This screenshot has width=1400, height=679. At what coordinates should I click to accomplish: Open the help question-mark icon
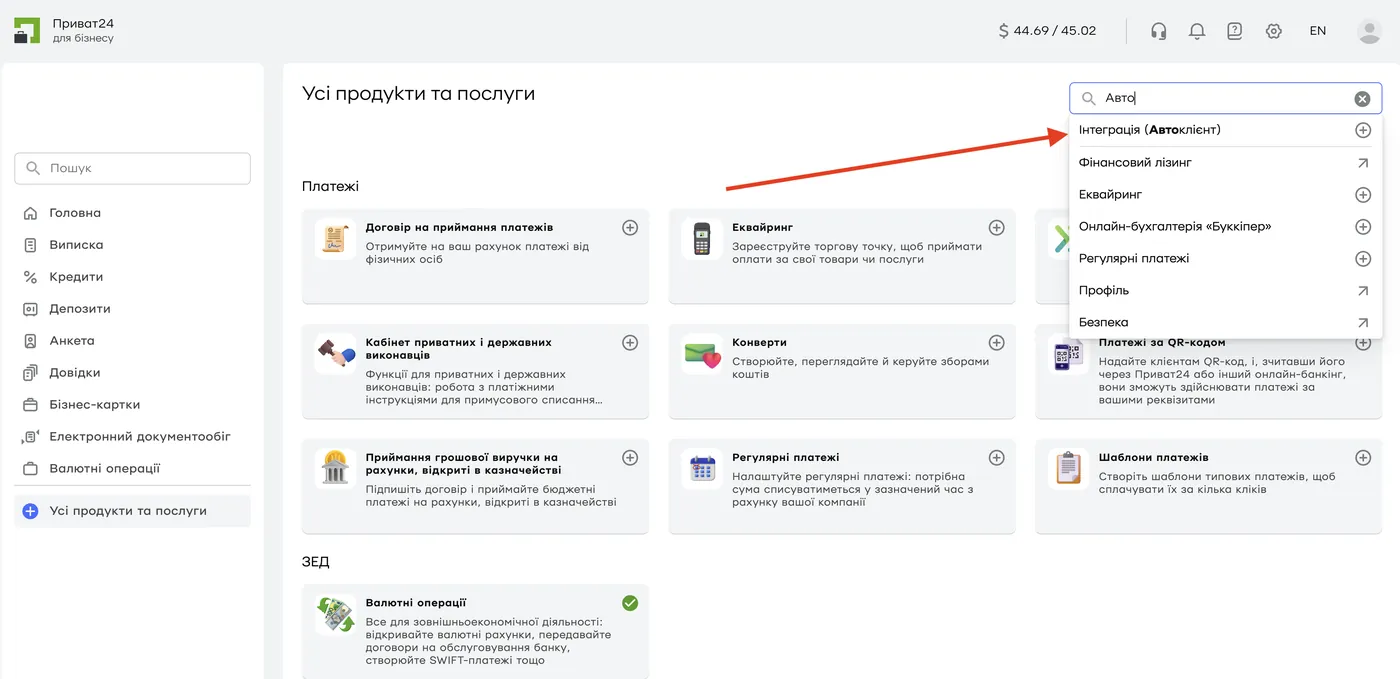coord(1235,31)
